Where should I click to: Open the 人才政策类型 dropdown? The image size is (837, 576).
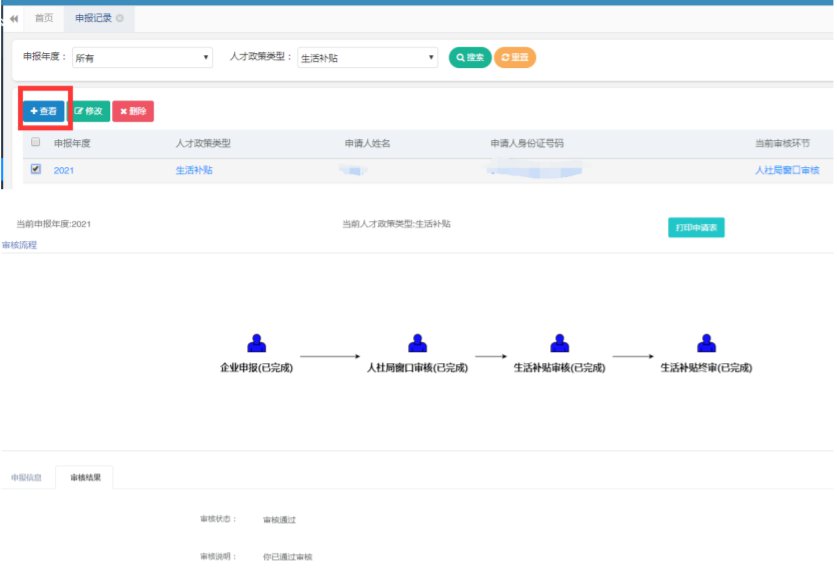[367, 58]
